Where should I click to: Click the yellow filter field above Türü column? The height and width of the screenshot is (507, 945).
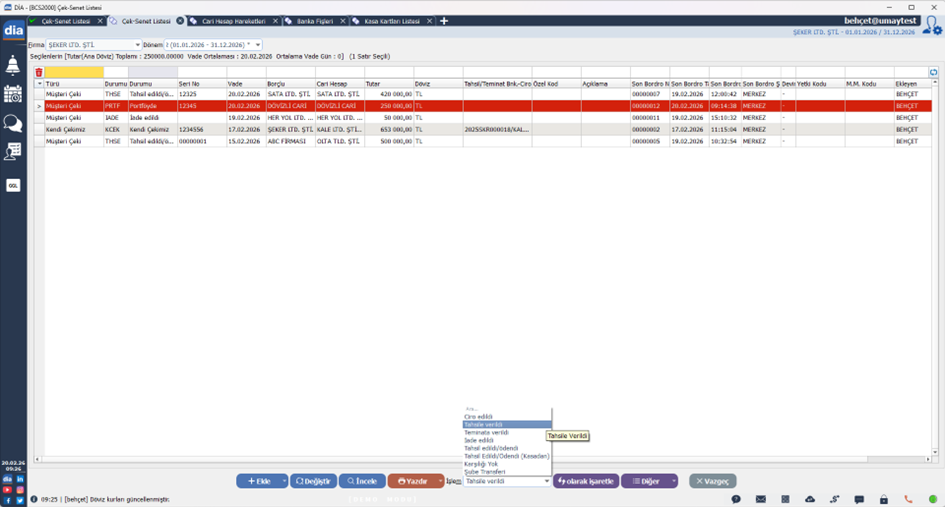pos(74,72)
